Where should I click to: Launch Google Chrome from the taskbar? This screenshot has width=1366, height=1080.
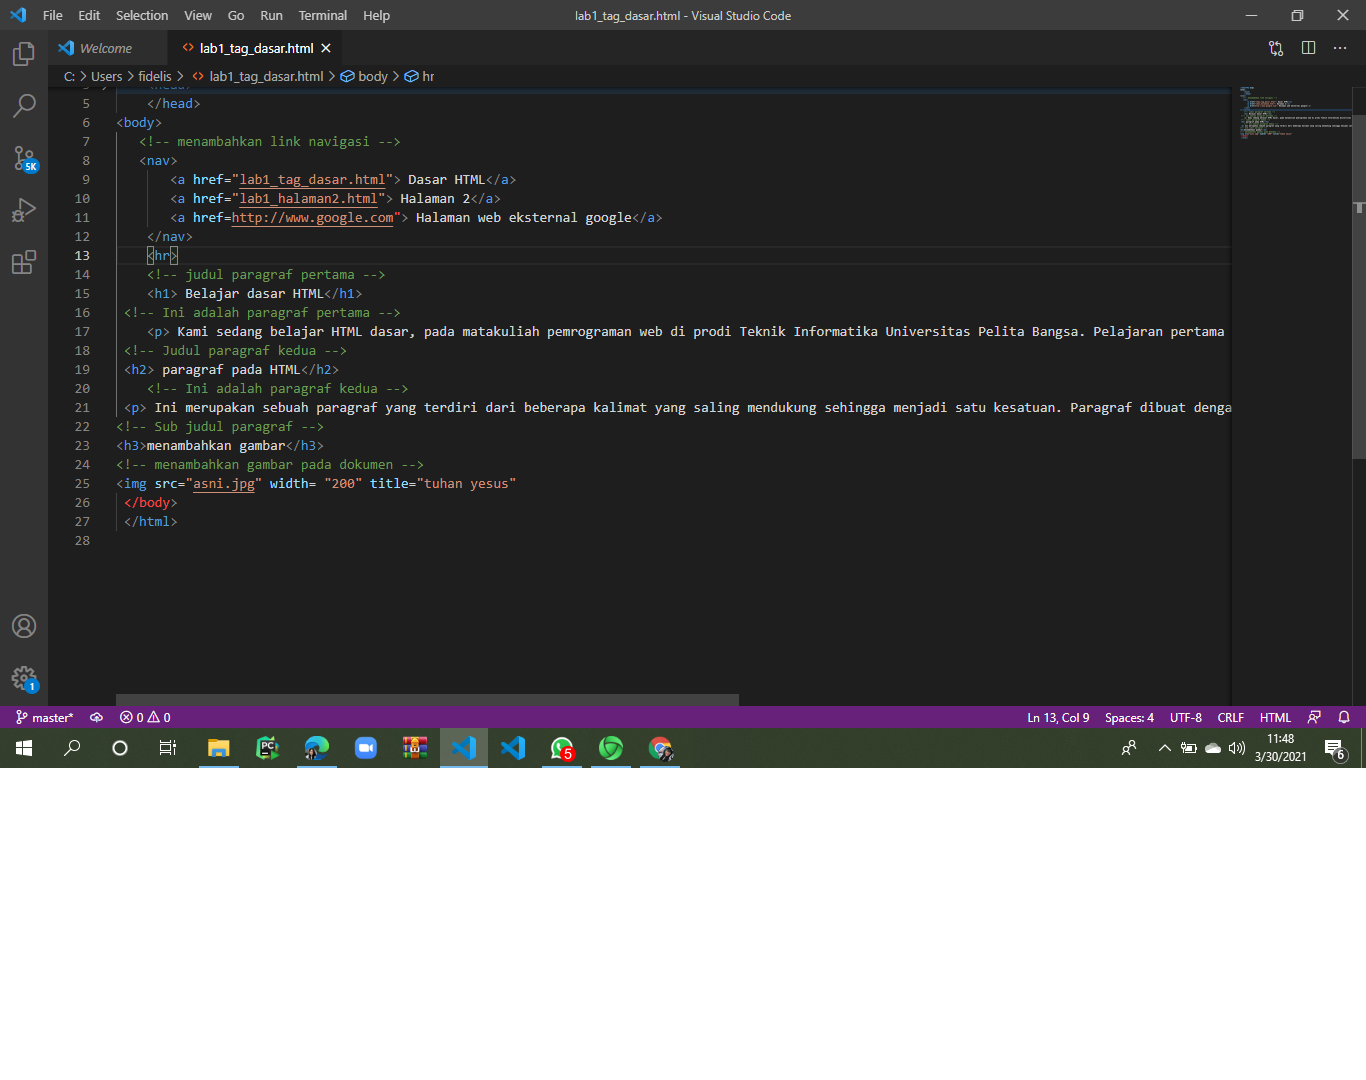pyautogui.click(x=659, y=748)
